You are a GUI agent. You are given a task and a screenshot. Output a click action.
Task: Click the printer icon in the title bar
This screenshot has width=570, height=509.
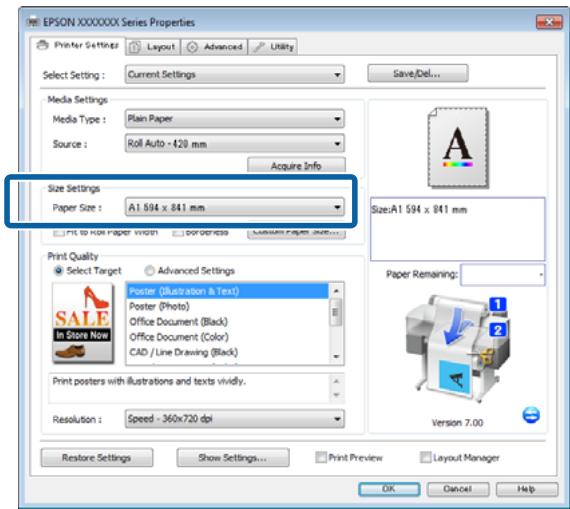(33, 22)
